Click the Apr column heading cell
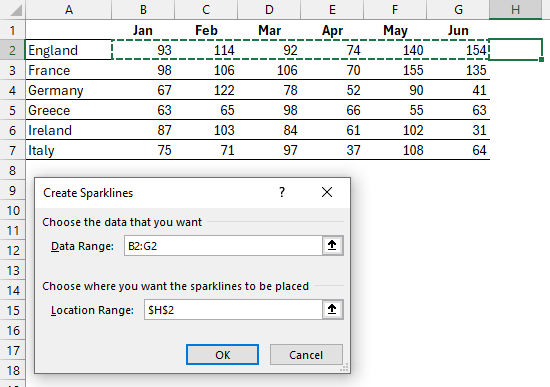This screenshot has width=550, height=387. click(332, 30)
